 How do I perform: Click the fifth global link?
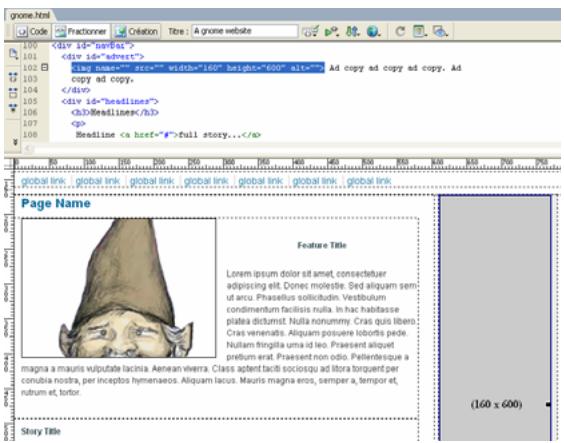260,181
